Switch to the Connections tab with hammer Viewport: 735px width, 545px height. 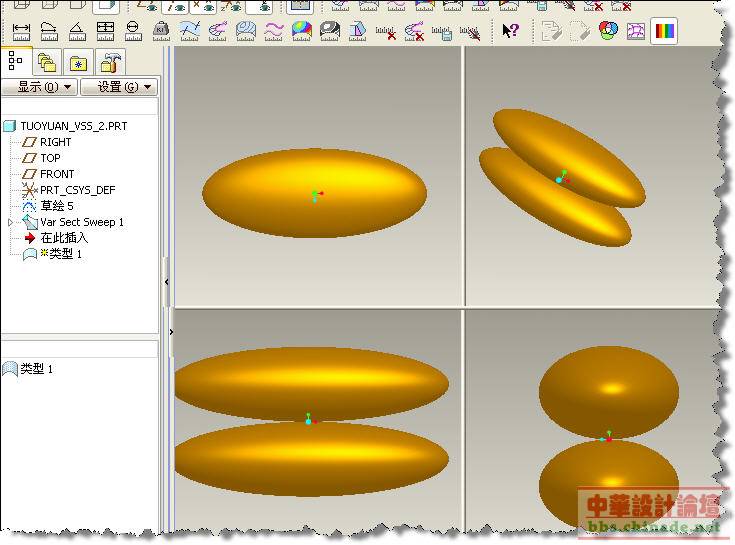[110, 62]
